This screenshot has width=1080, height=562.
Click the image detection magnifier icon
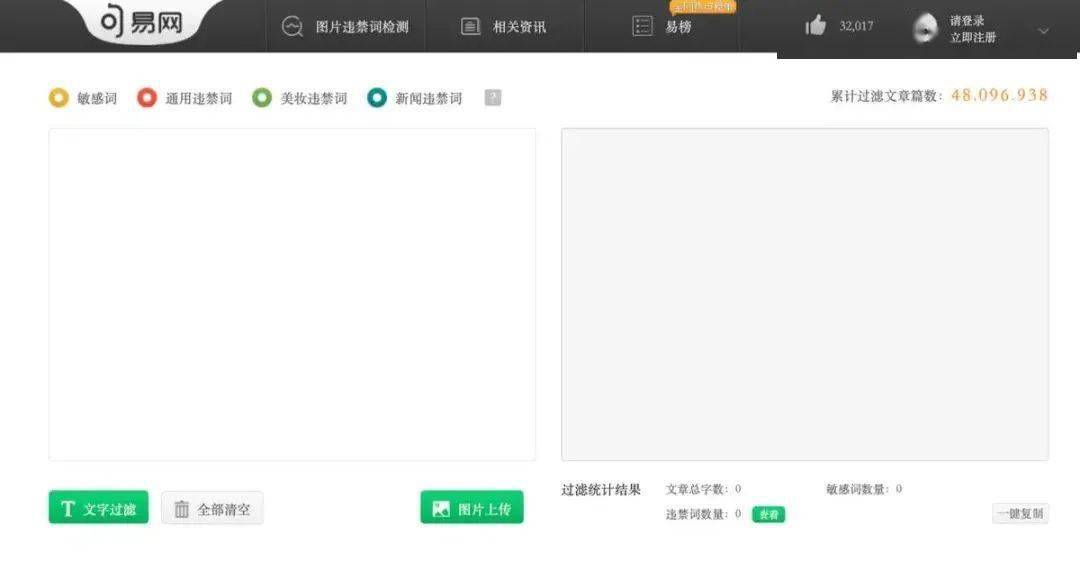click(292, 27)
